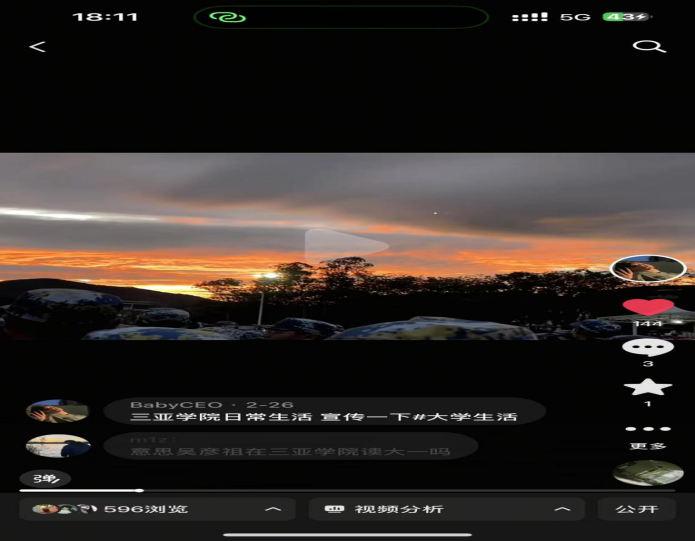Open comments via the speech bubble icon
The height and width of the screenshot is (541, 695).
point(647,348)
